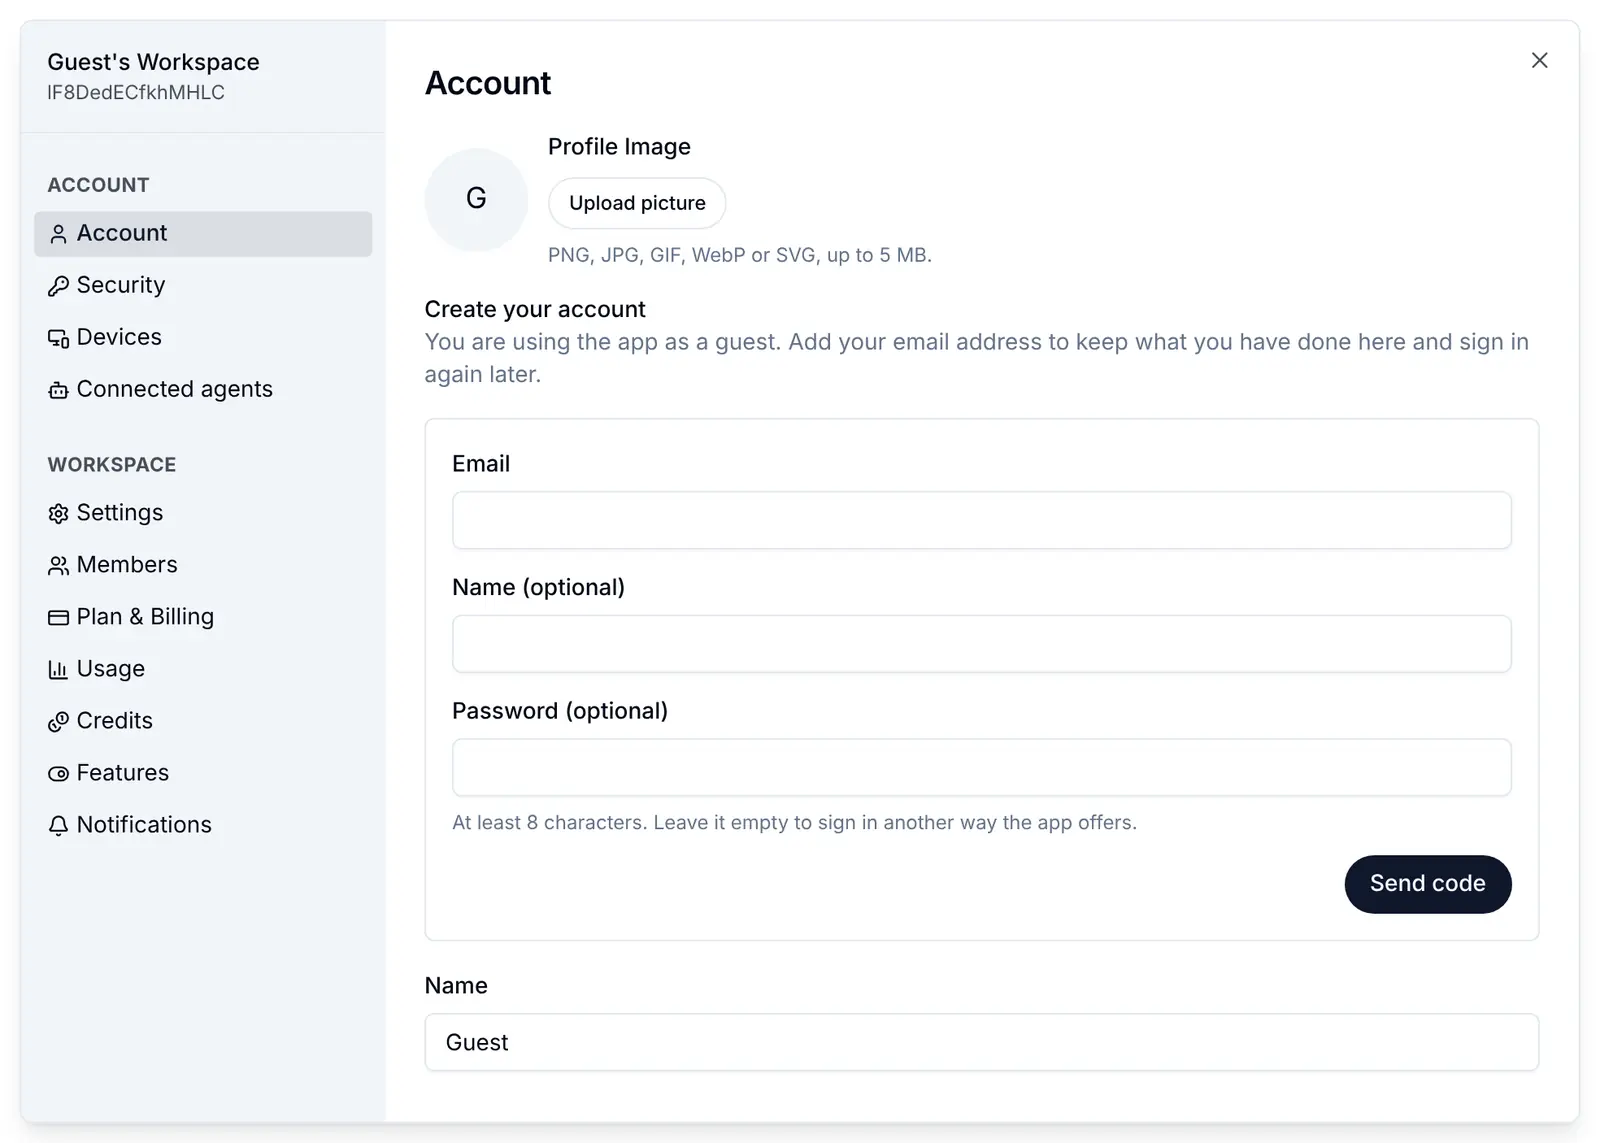
Task: Click the Name field containing Guest
Action: tap(981, 1042)
